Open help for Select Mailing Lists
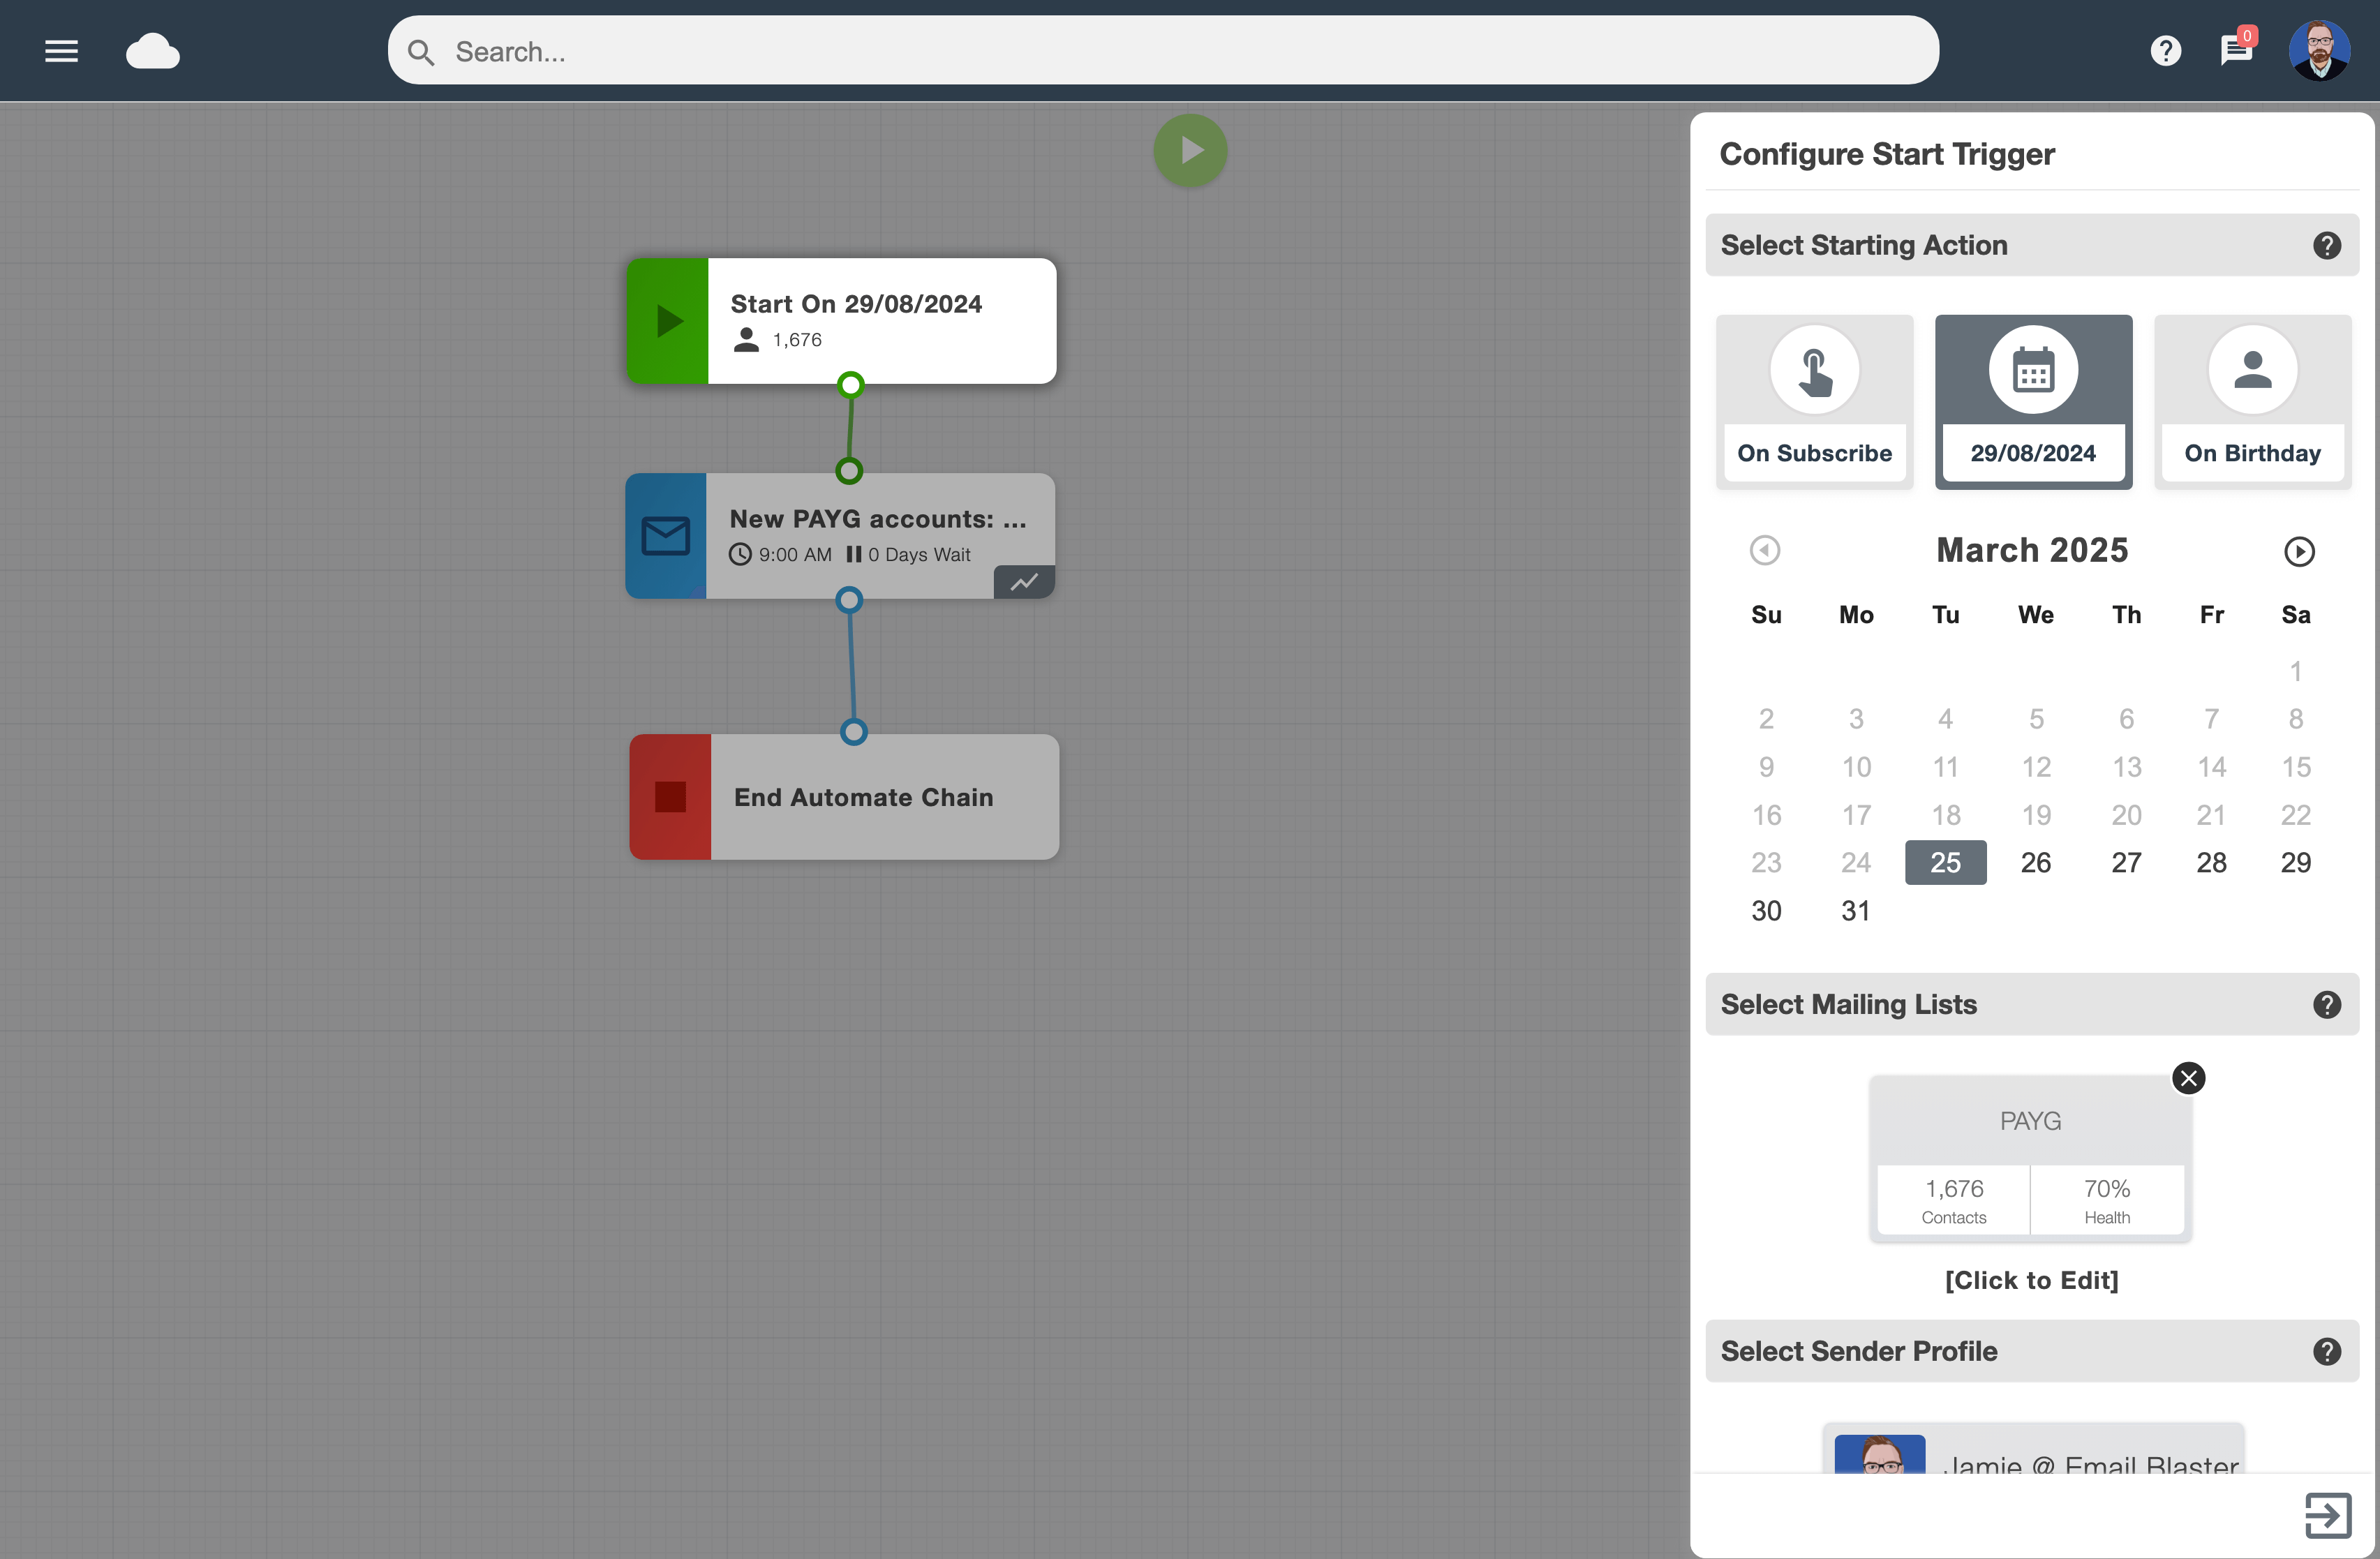Image resolution: width=2380 pixels, height=1559 pixels. (x=2327, y=1004)
